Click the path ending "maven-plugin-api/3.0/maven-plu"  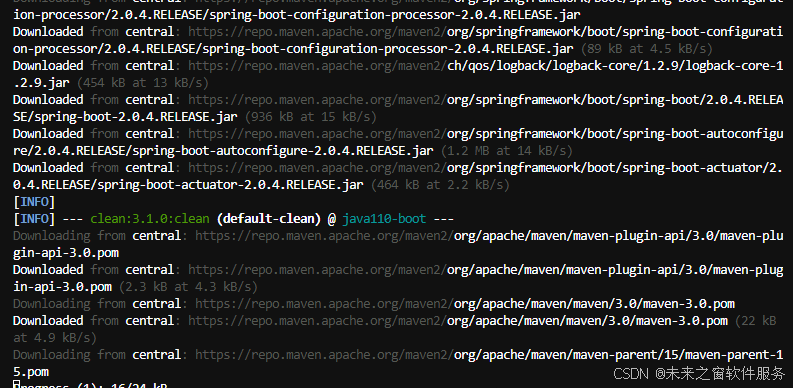[x=619, y=236]
